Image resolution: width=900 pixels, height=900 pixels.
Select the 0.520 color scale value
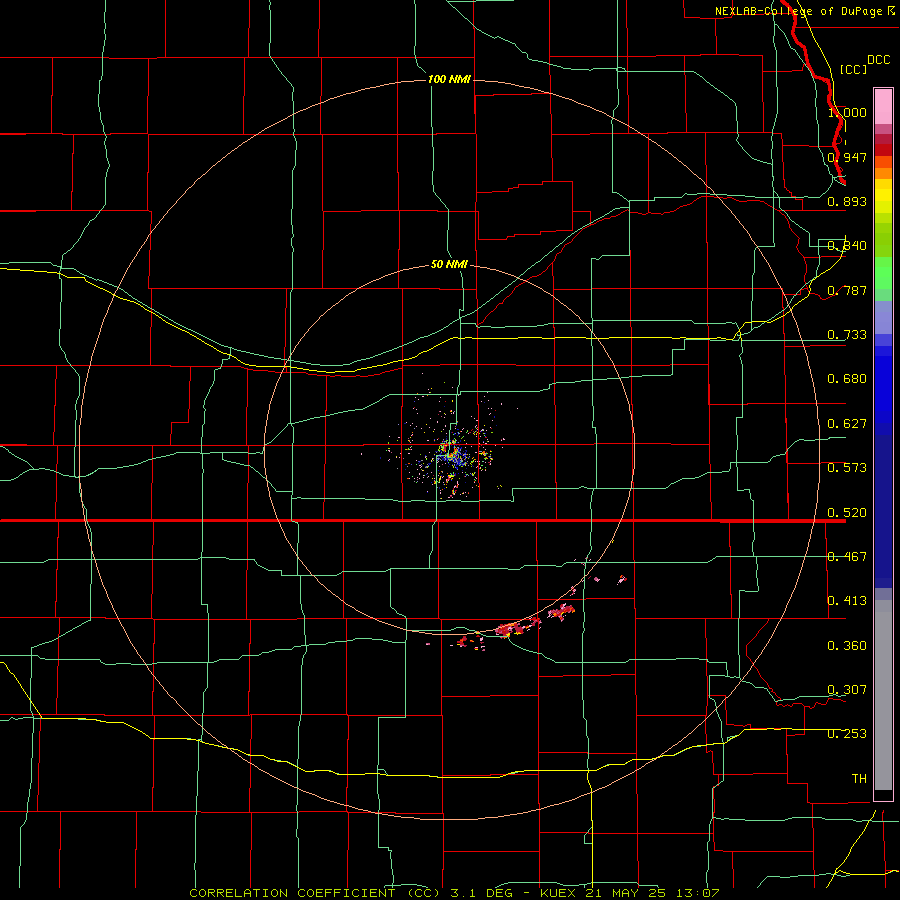pos(847,513)
